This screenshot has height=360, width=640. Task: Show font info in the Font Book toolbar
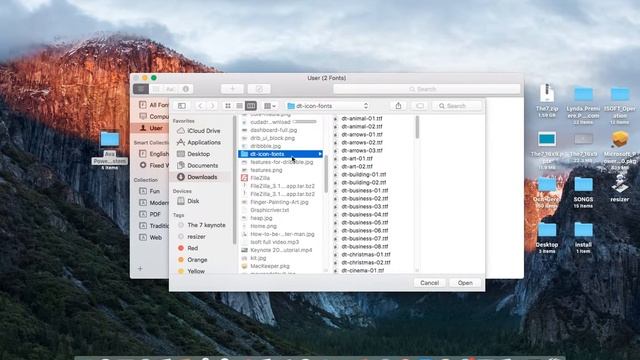[186, 89]
